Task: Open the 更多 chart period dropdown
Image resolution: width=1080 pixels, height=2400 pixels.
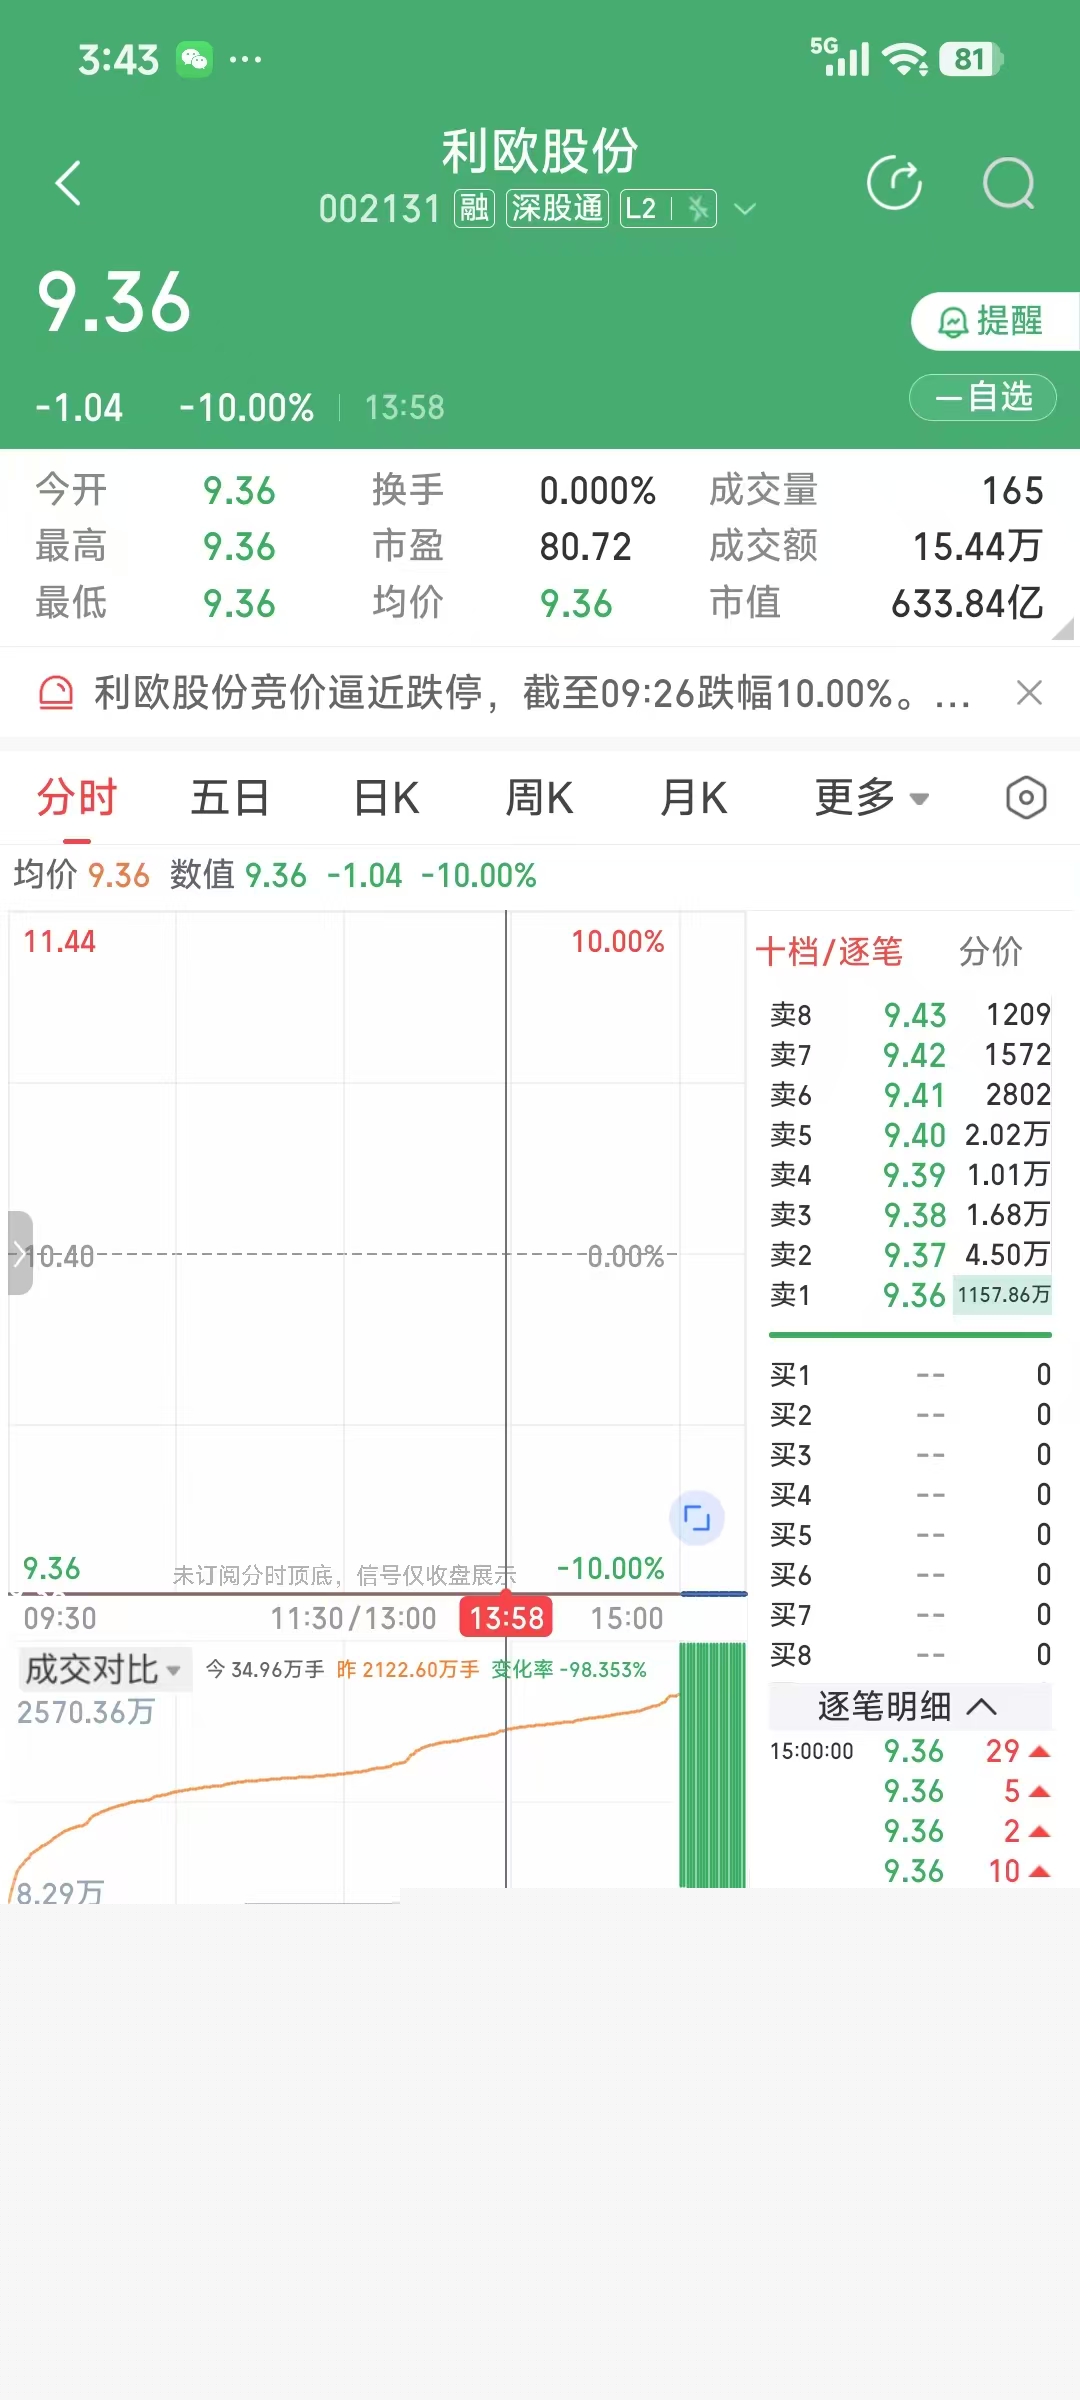Action: (871, 798)
